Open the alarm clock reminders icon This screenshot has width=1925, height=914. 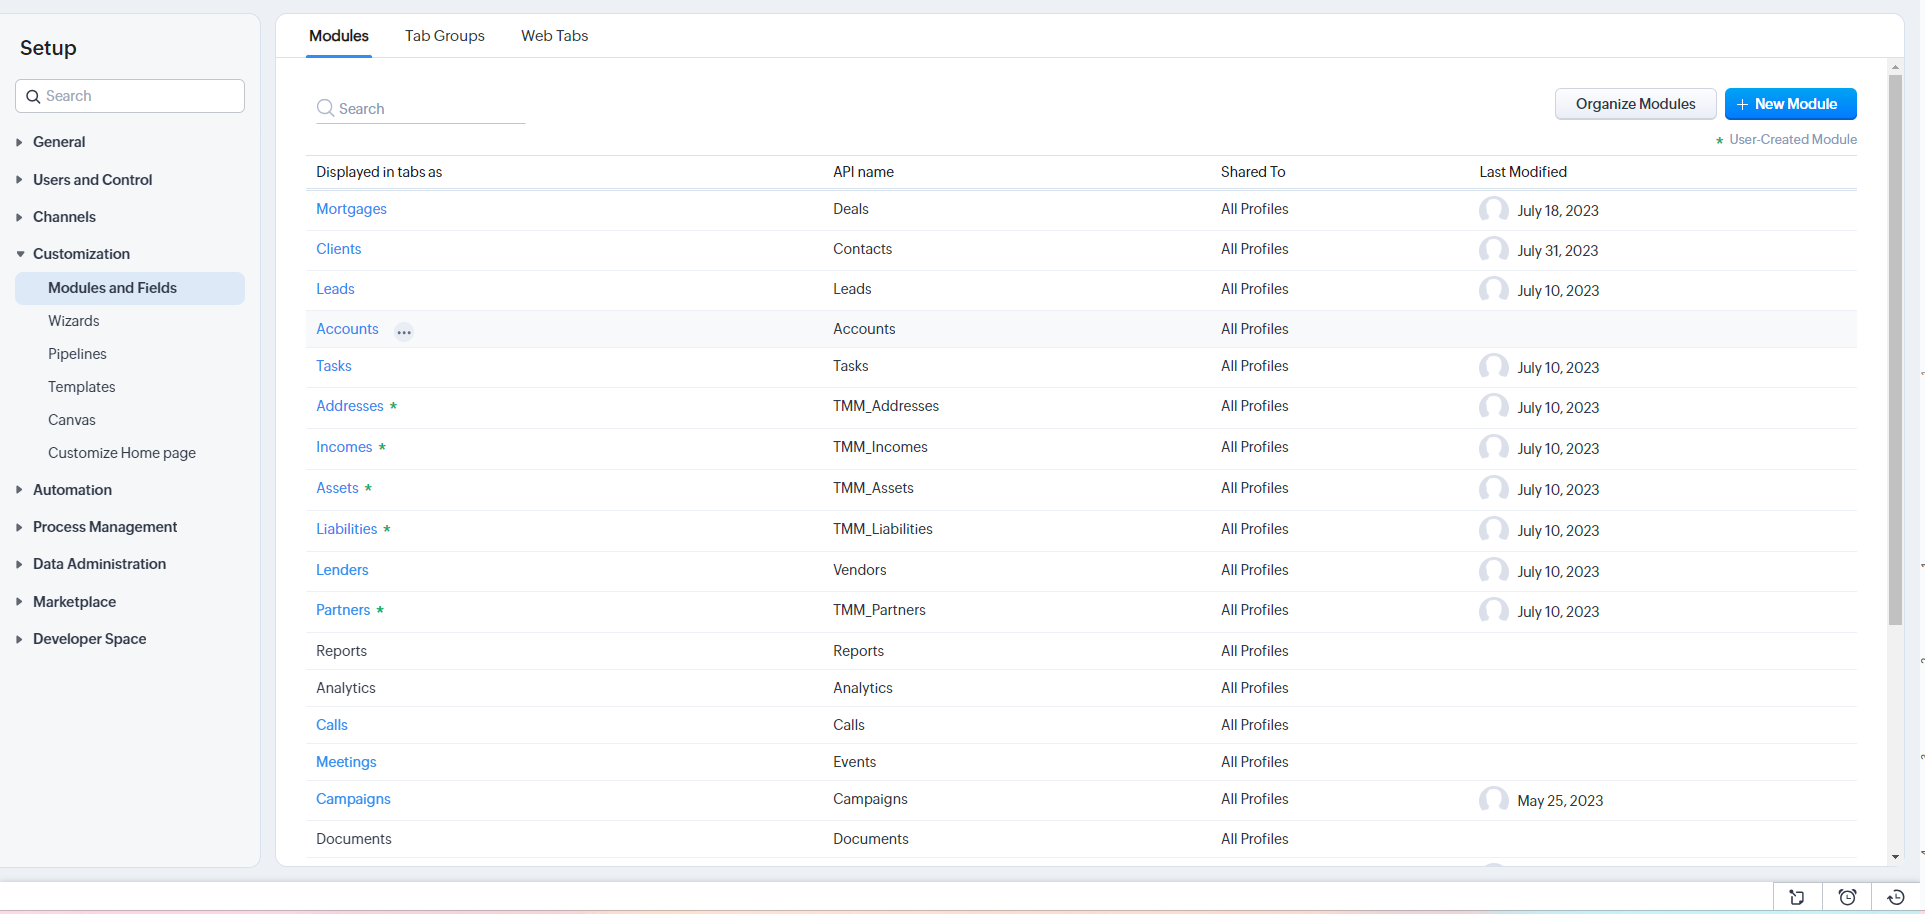1847,897
